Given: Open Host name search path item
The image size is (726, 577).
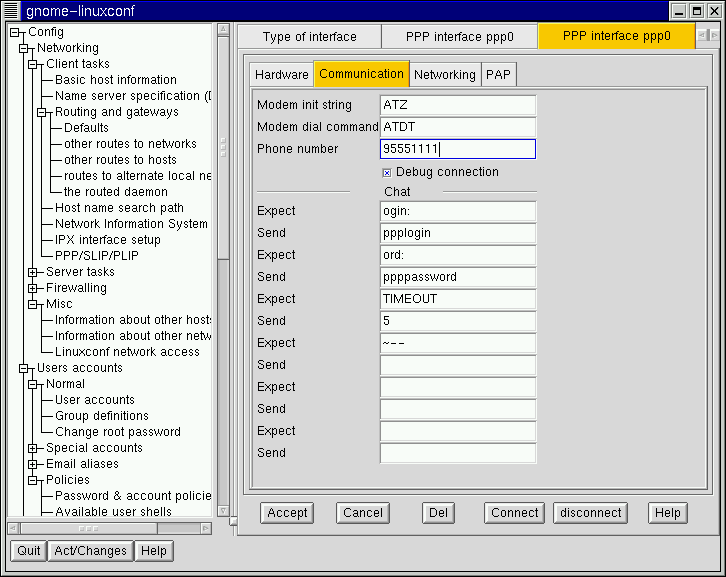Looking at the screenshot, I should point(119,208).
